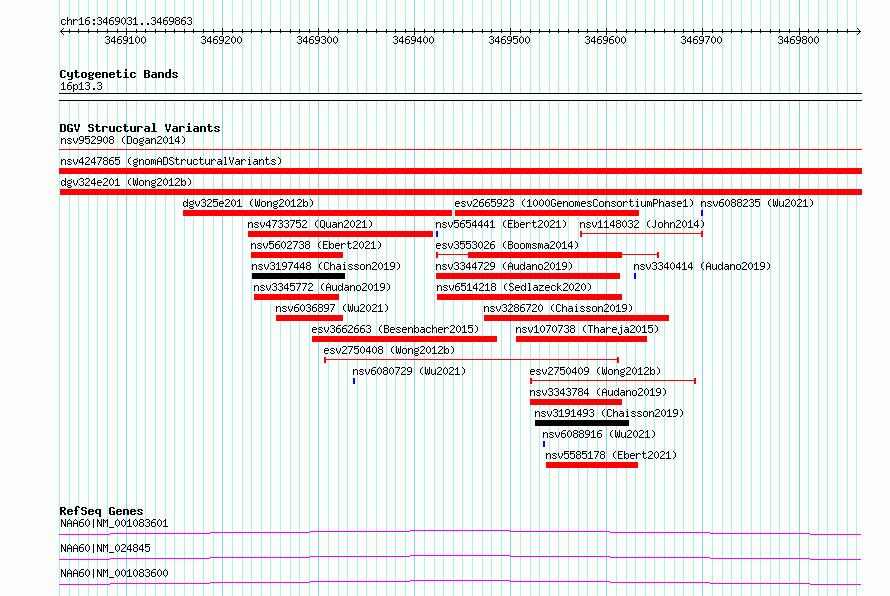This screenshot has height=596, width=890.
Task: Click the black bar under nsv3197448
Action: point(299,276)
